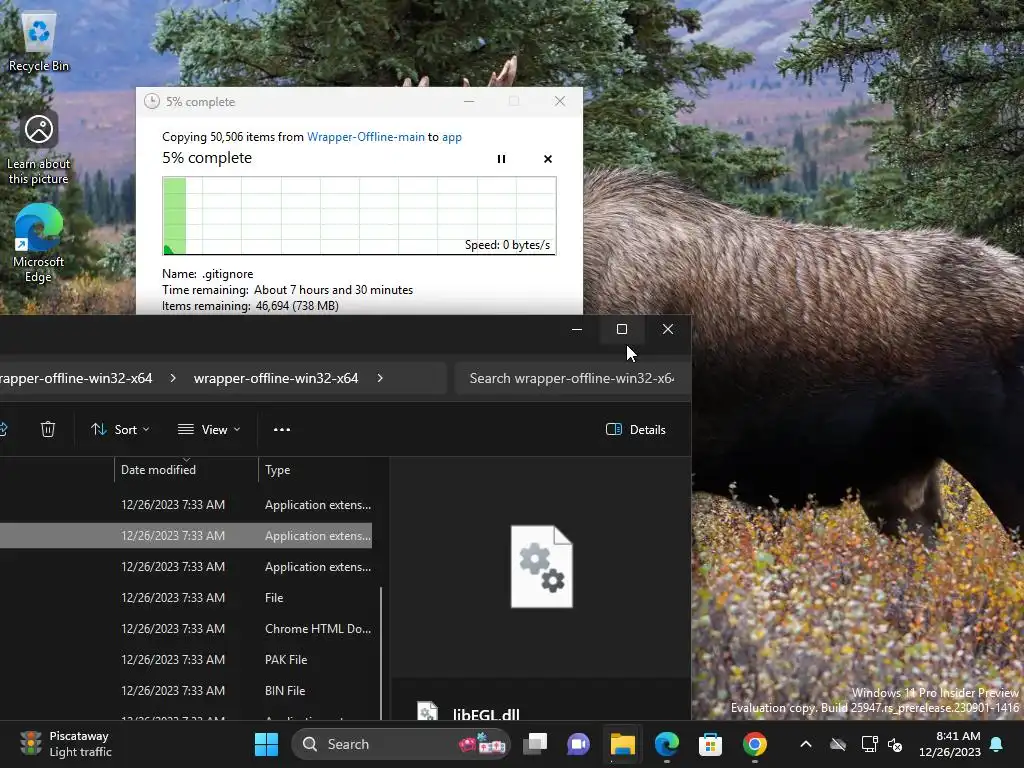Image resolution: width=1024 pixels, height=768 pixels.
Task: Click the Search wrapper-offline-win32-x64 field
Action: [572, 378]
